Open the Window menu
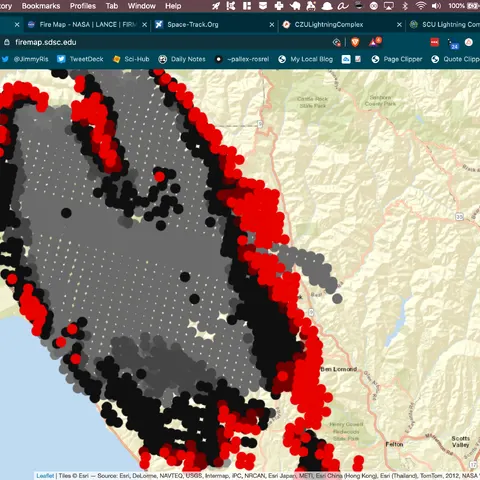Image resolution: width=480 pixels, height=480 pixels. coord(142,6)
